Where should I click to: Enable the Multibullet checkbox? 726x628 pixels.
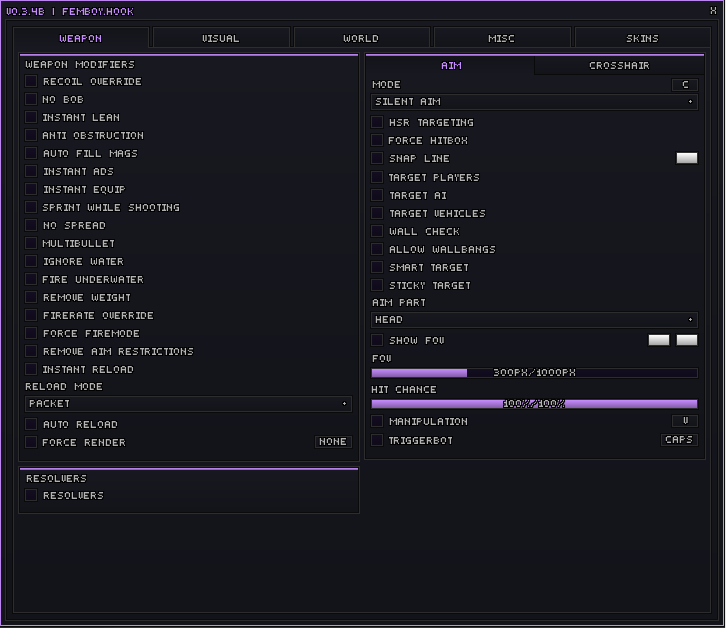click(x=31, y=243)
